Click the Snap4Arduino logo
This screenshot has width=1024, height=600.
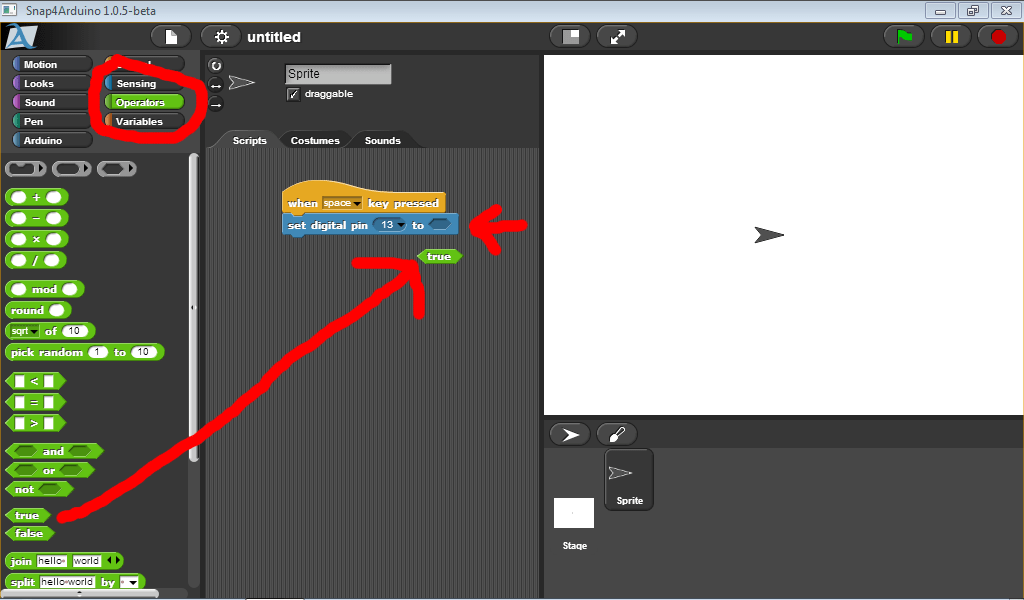(21, 37)
